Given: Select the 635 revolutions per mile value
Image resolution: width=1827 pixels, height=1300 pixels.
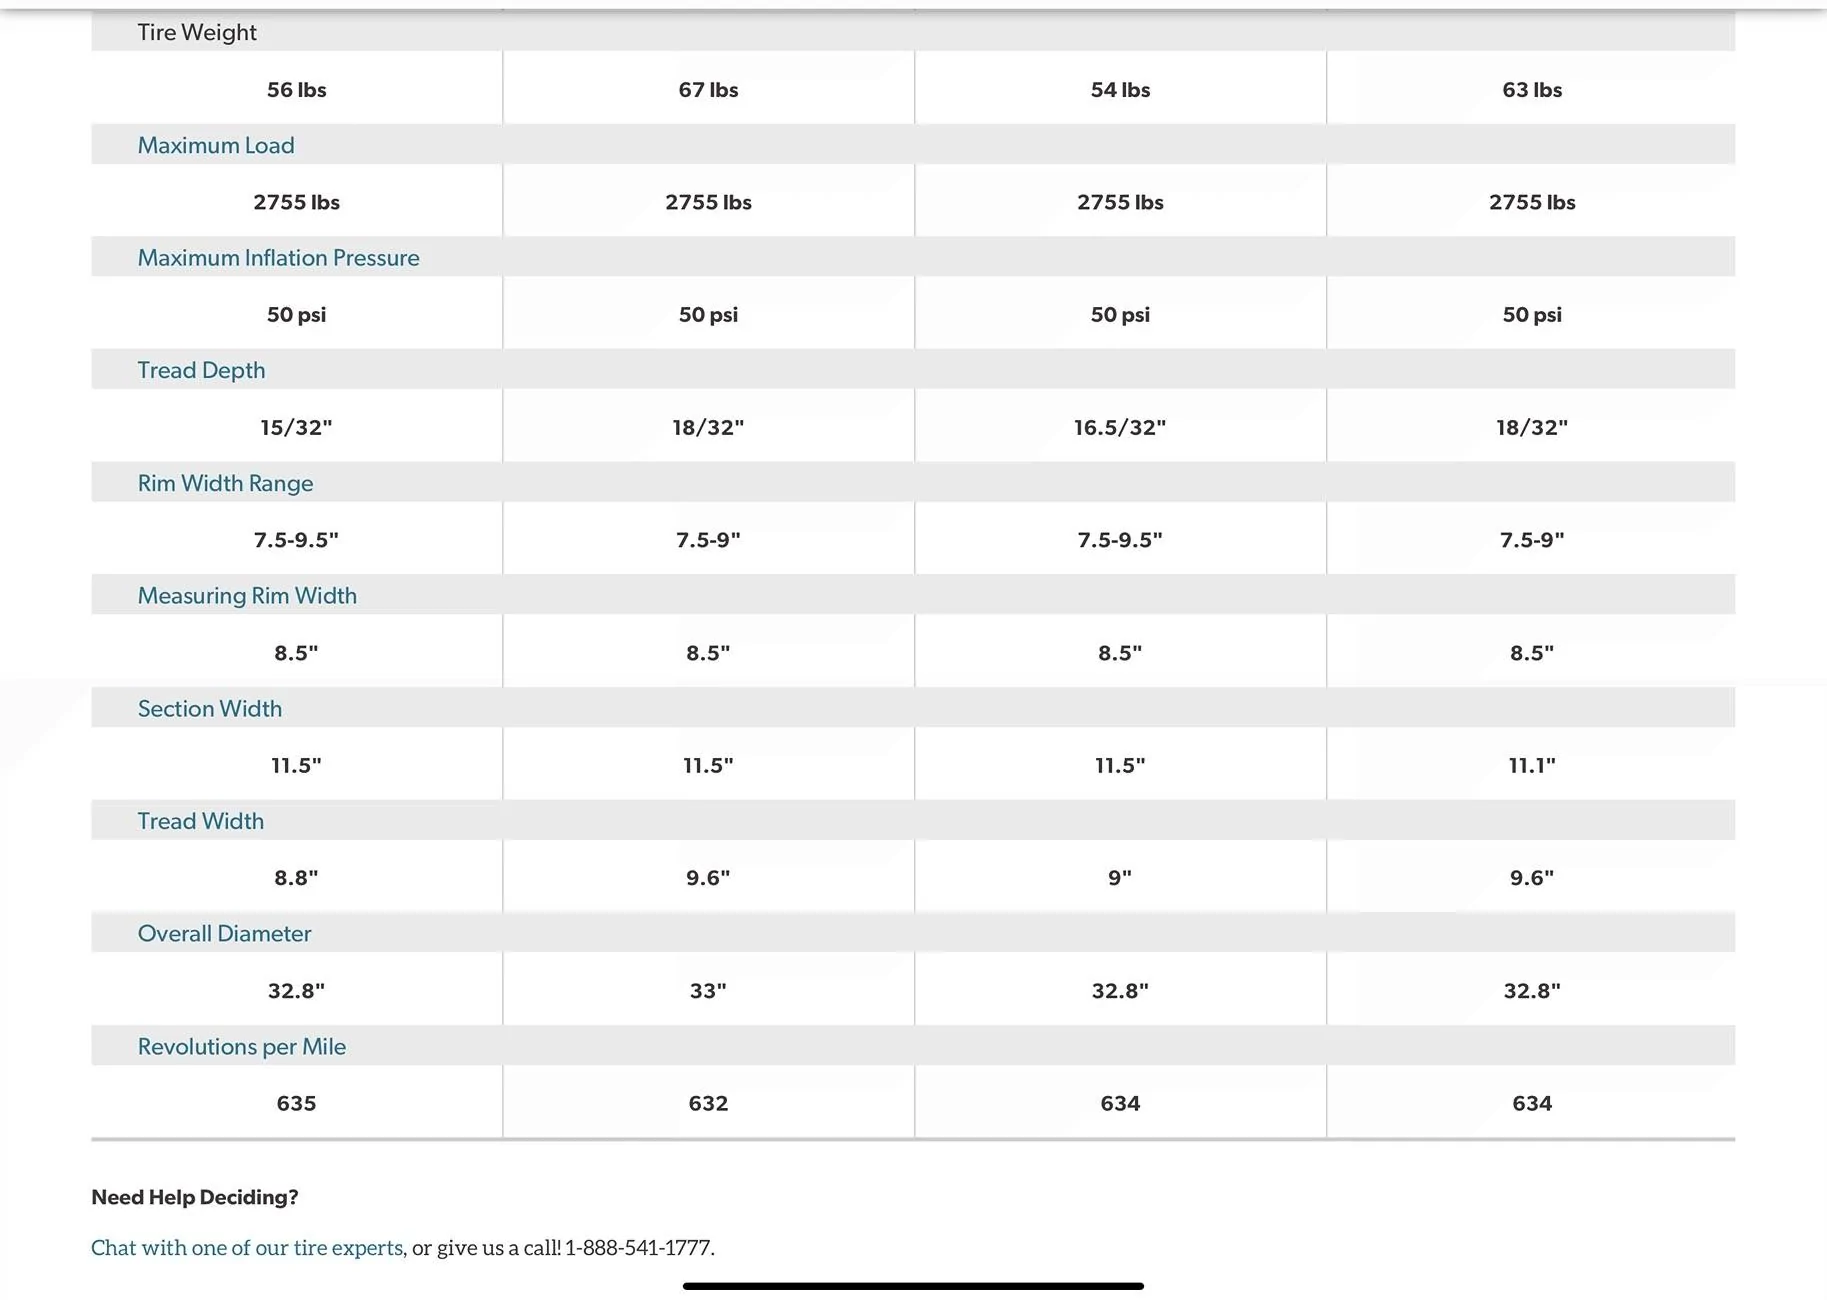Looking at the screenshot, I should pos(296,1104).
